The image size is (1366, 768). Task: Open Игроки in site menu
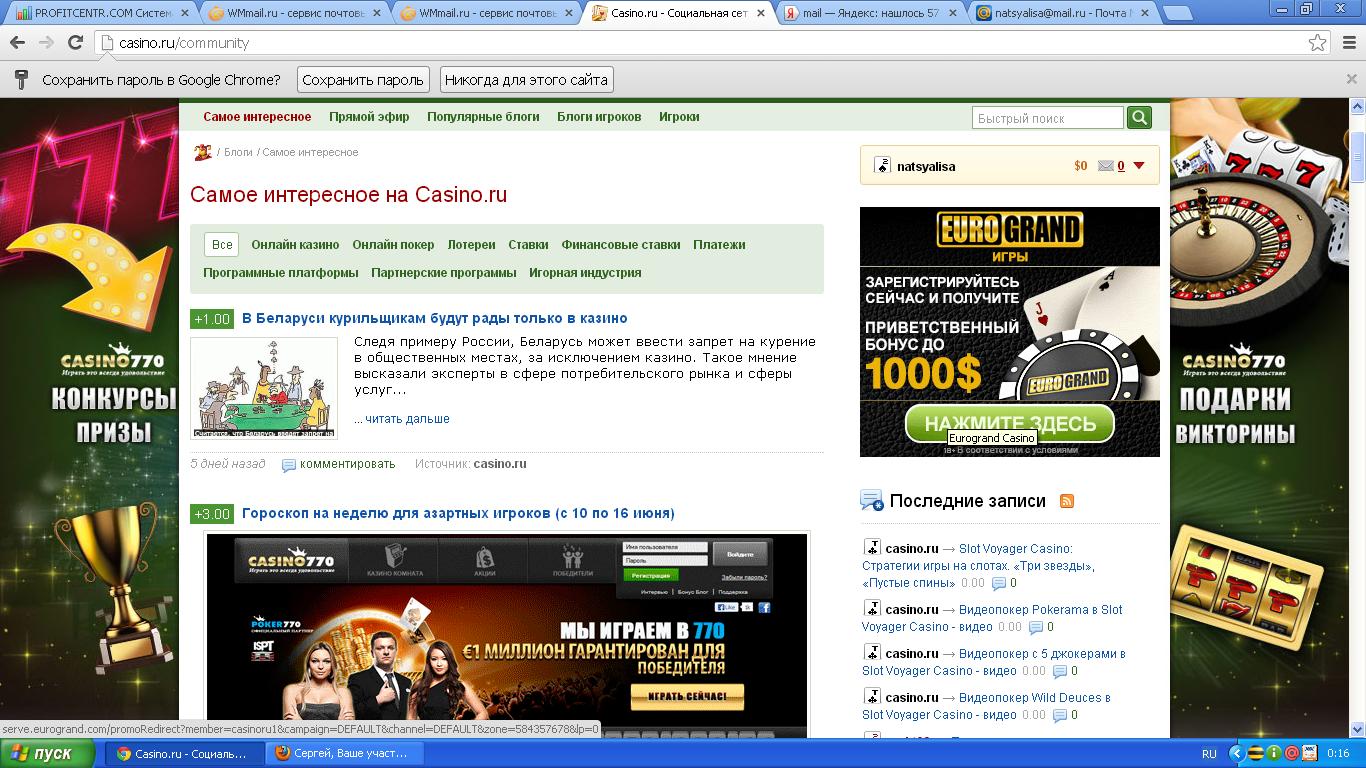679,117
